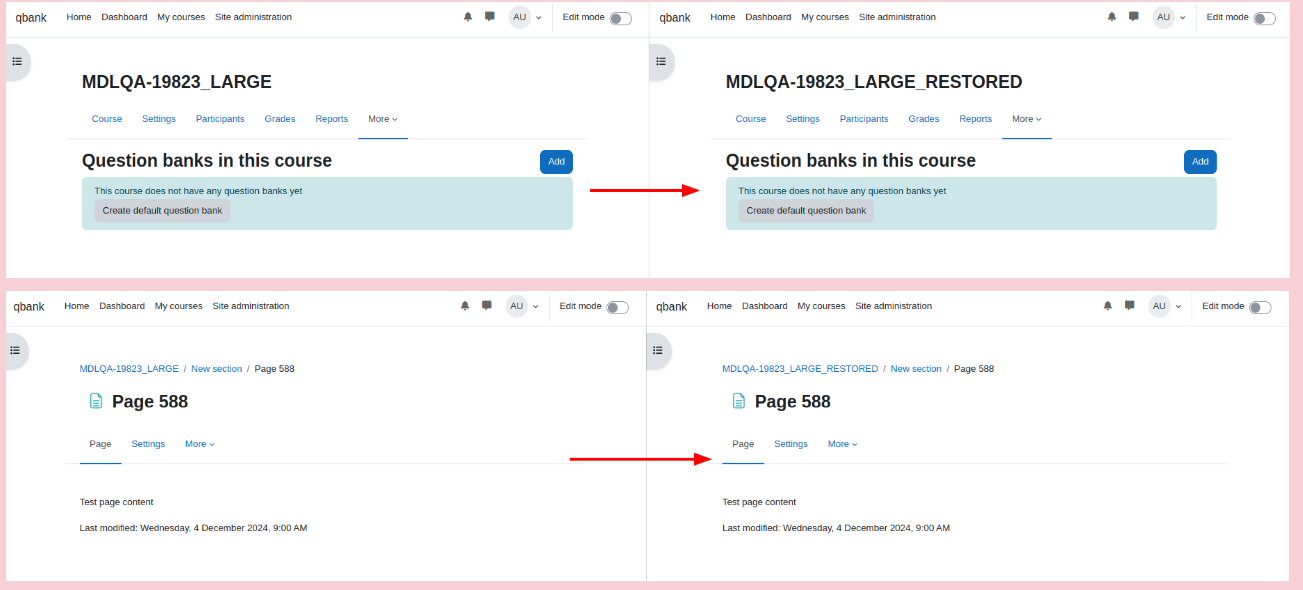Go to Home in restored Page 588 panel
Image resolution: width=1303 pixels, height=590 pixels.
pyautogui.click(x=719, y=306)
